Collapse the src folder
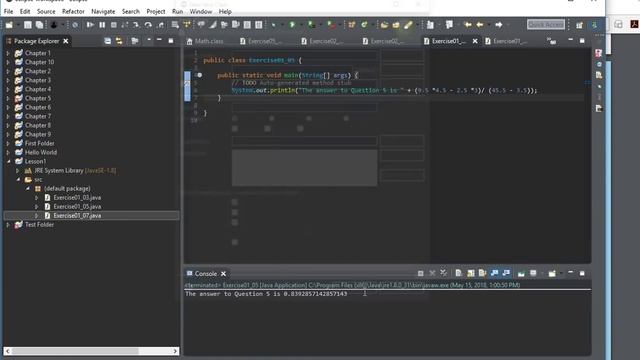Viewport: 640px width, 360px height. click(x=18, y=179)
